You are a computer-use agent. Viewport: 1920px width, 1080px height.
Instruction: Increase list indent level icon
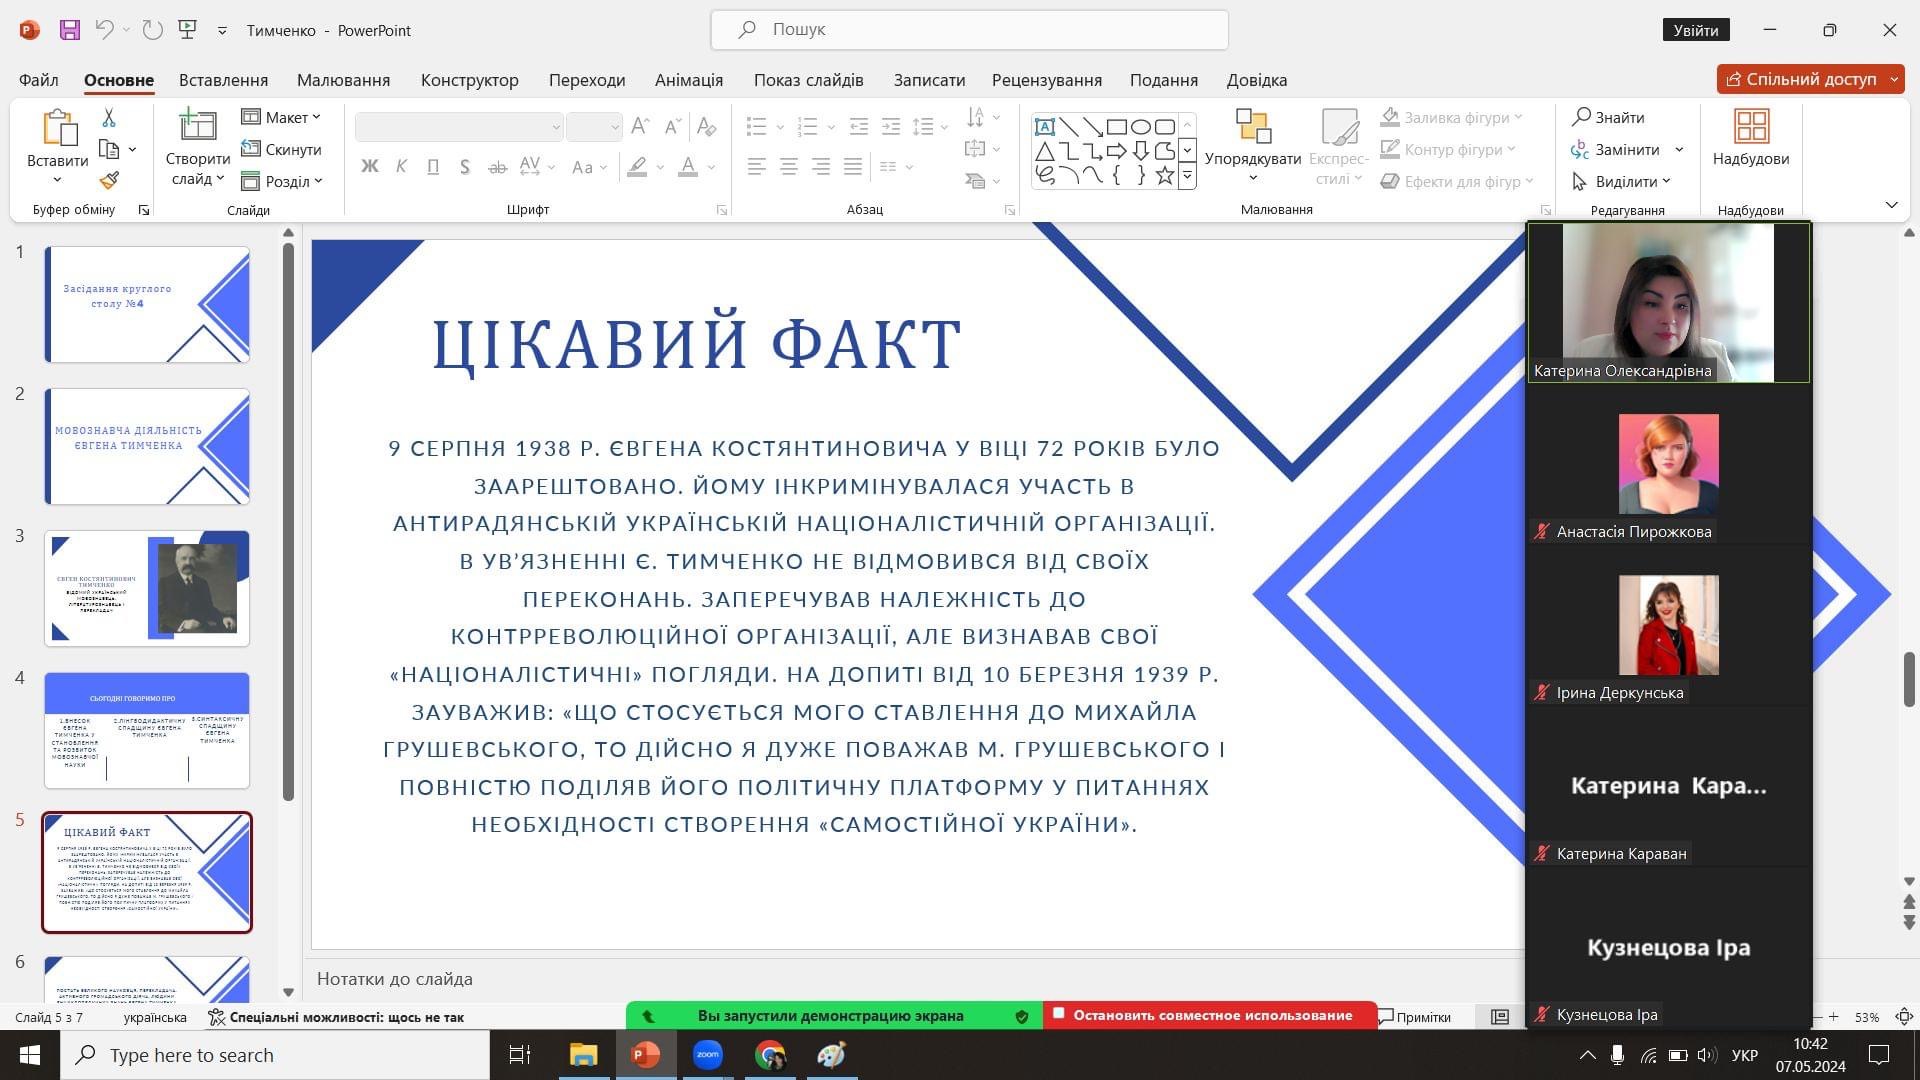[891, 126]
